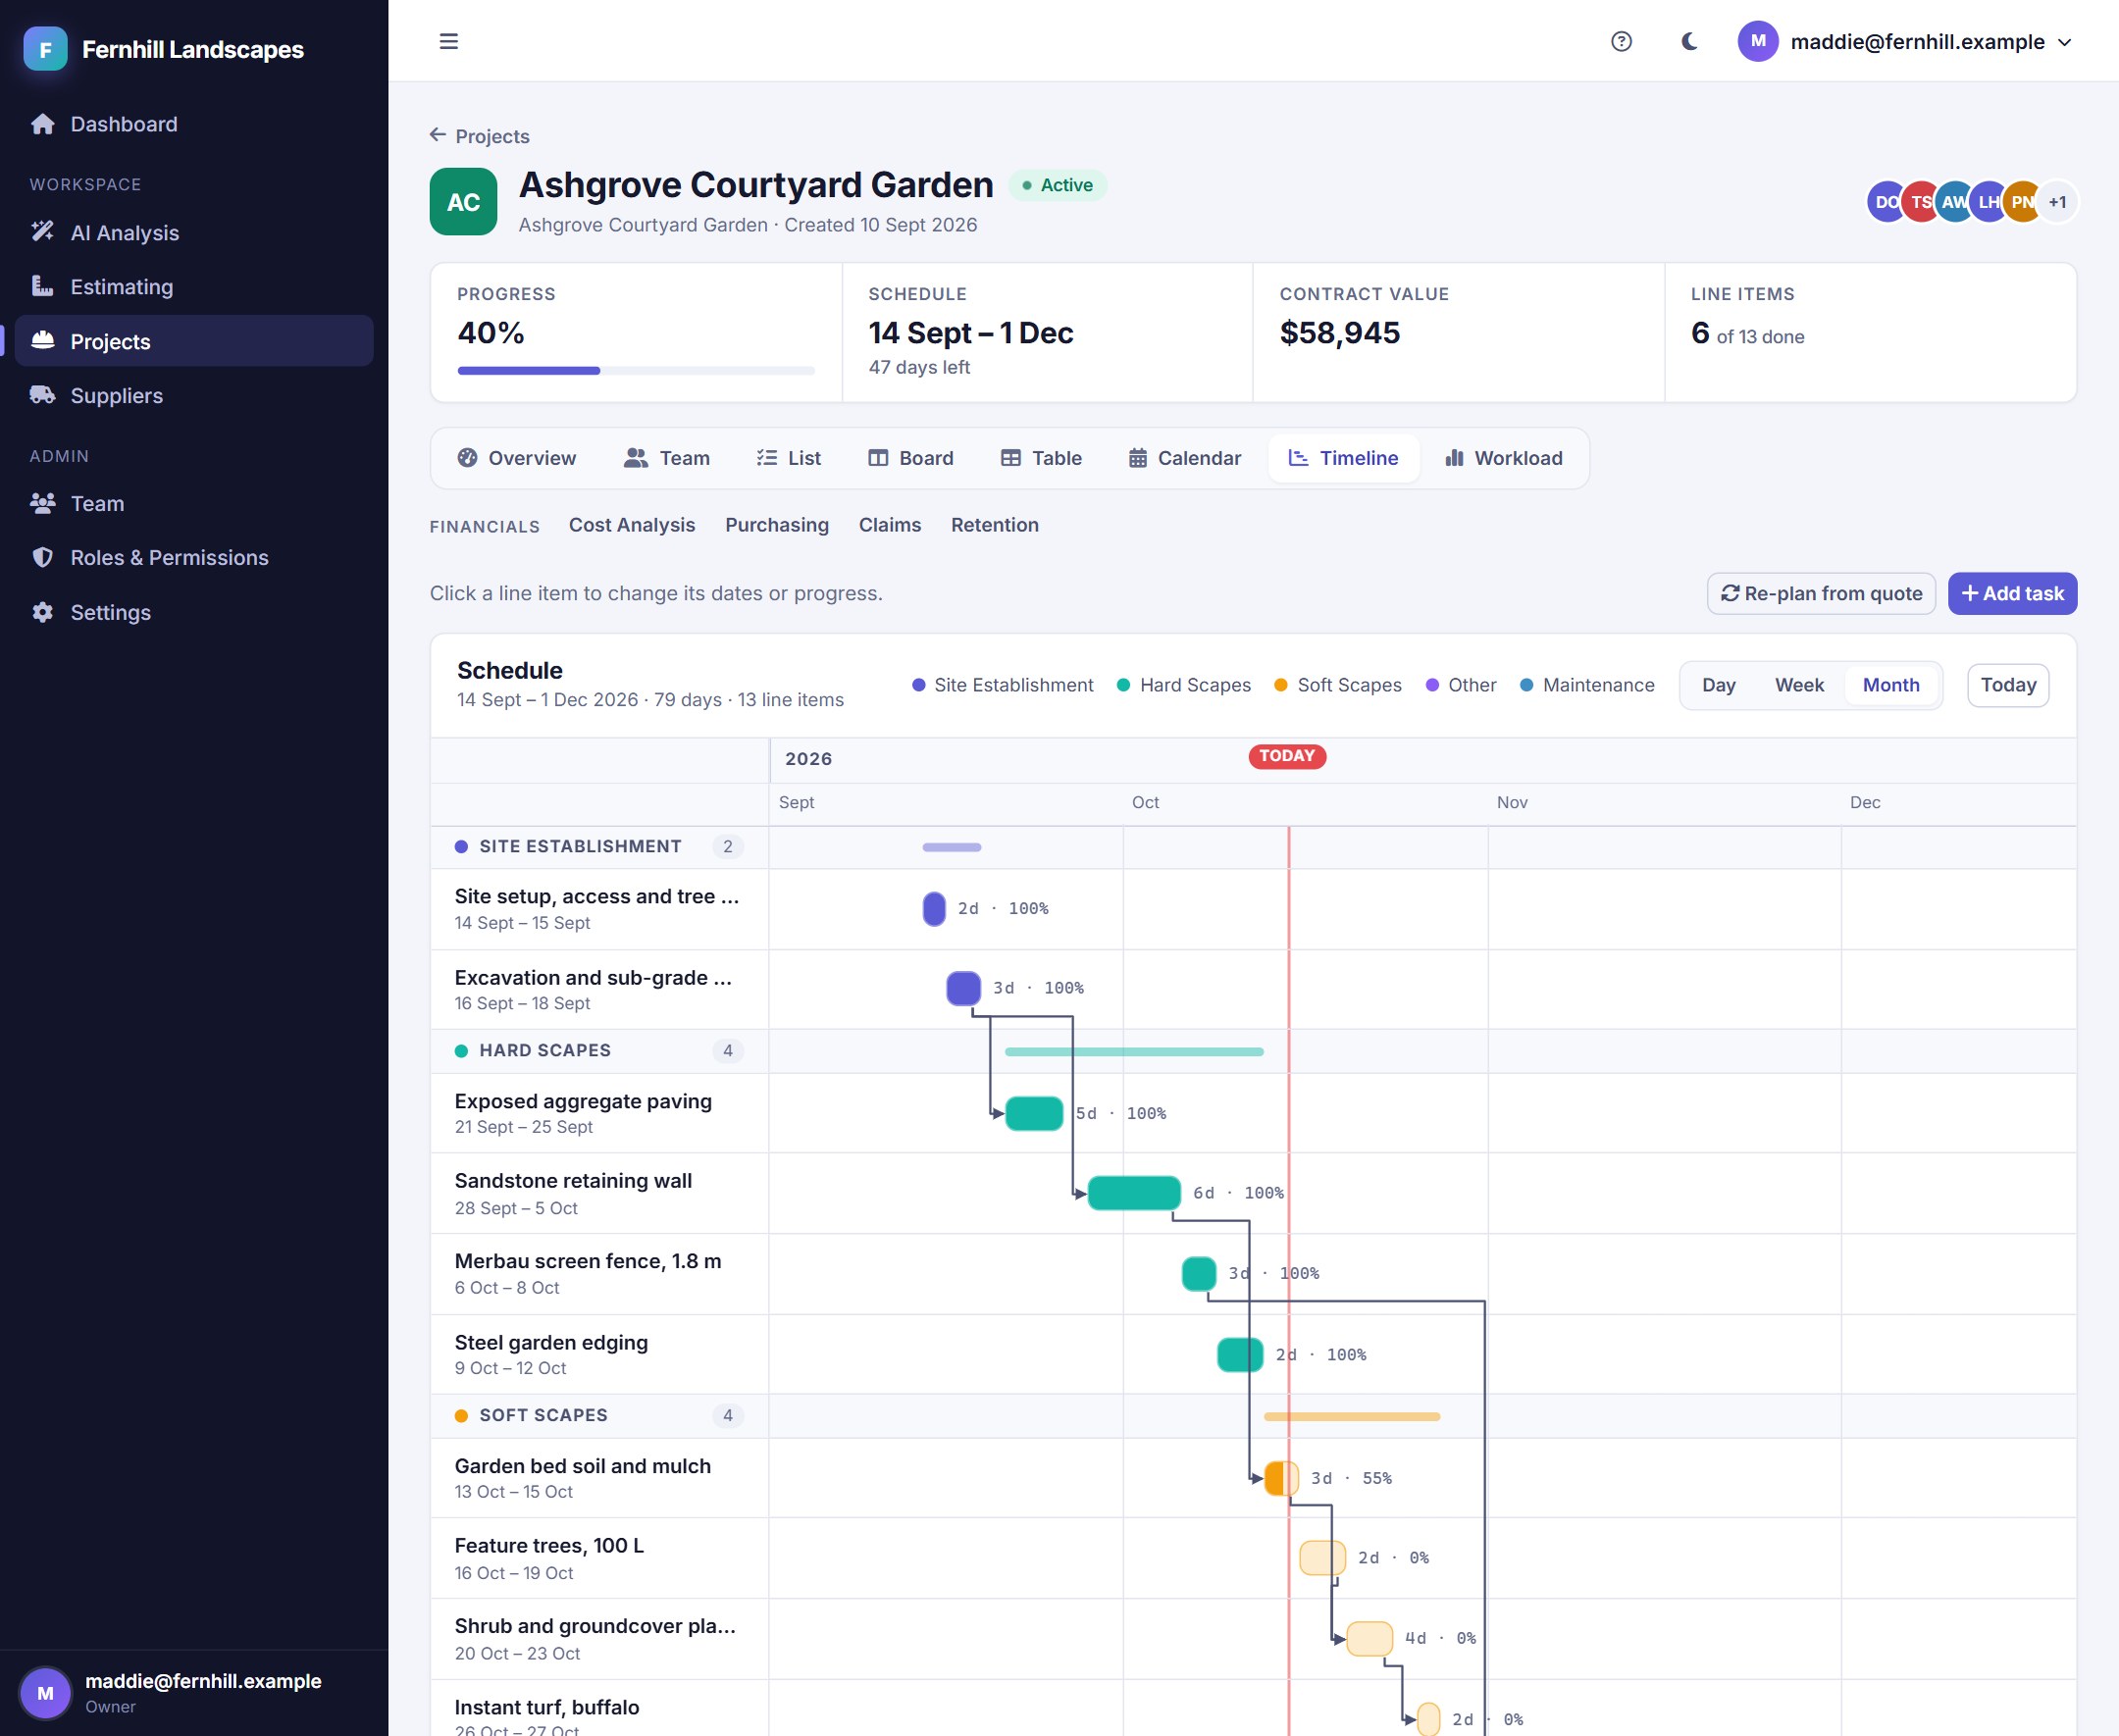Switch timeline scale to Week
Screen dimensions: 2119x1736
(x=1799, y=685)
